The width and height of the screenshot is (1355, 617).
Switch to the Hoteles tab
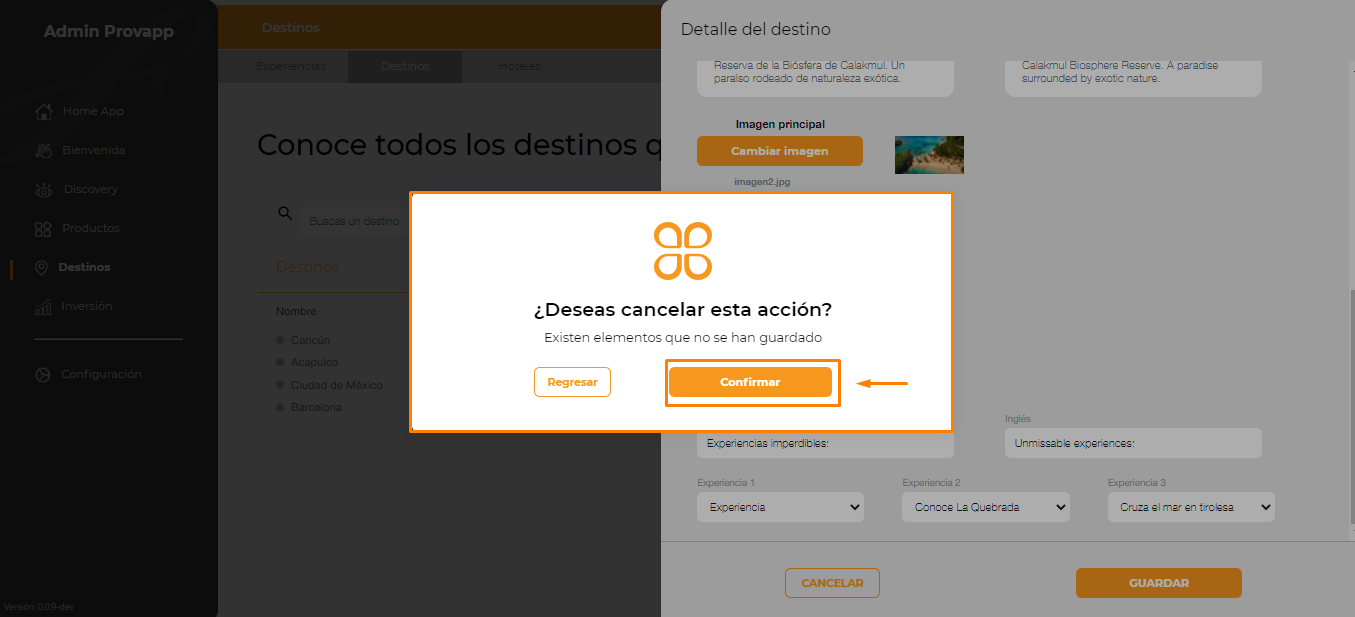click(x=519, y=66)
